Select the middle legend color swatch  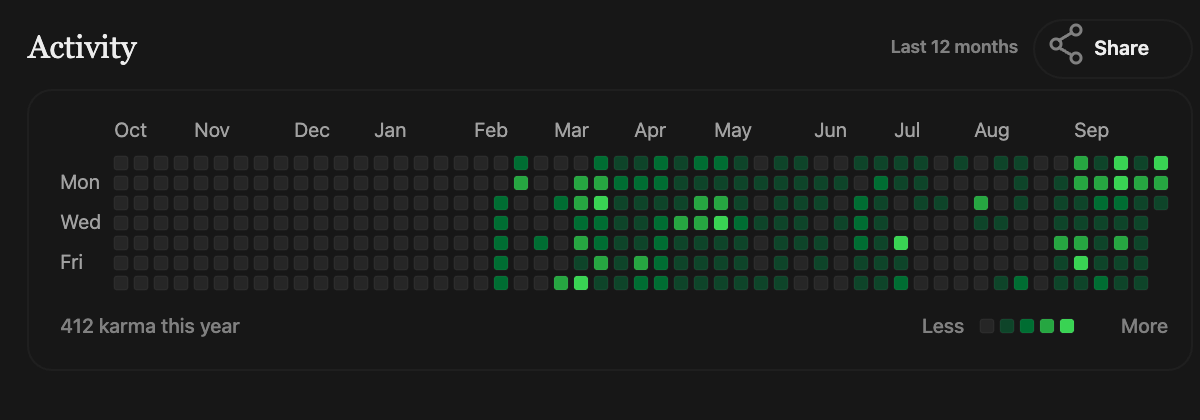click(x=1027, y=326)
